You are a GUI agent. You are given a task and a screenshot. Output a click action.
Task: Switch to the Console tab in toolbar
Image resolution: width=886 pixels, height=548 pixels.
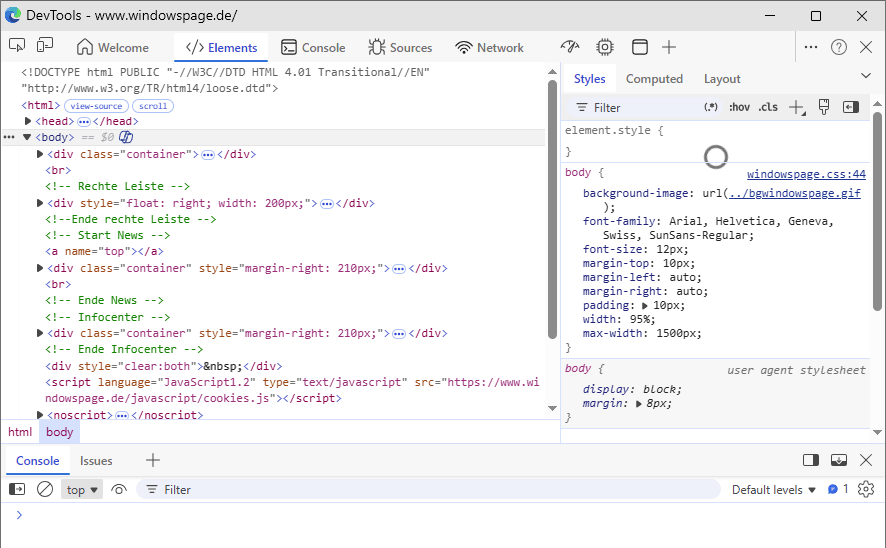click(313, 47)
